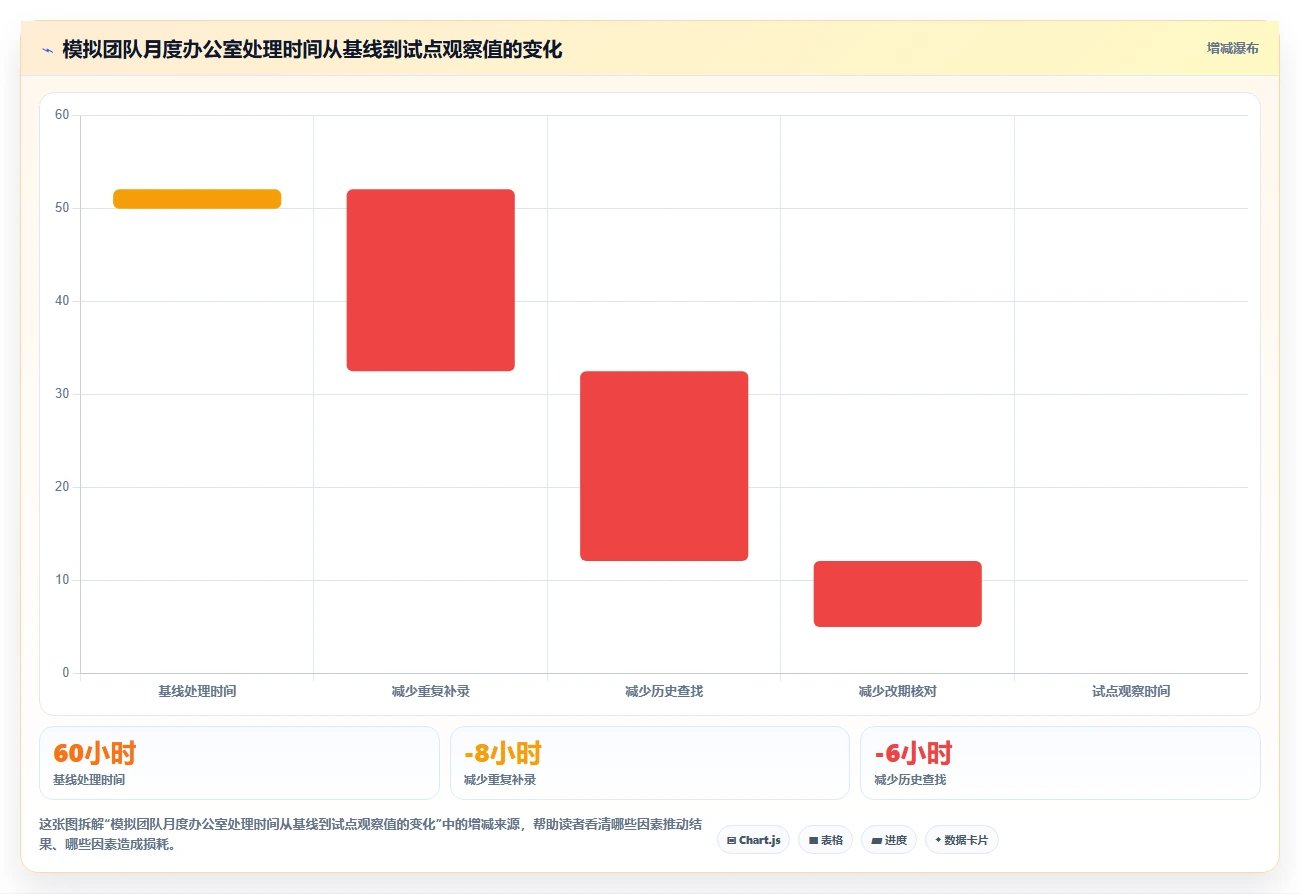Click the 减少改期核对 x-axis label
The width and height of the screenshot is (1300, 894).
(x=898, y=691)
